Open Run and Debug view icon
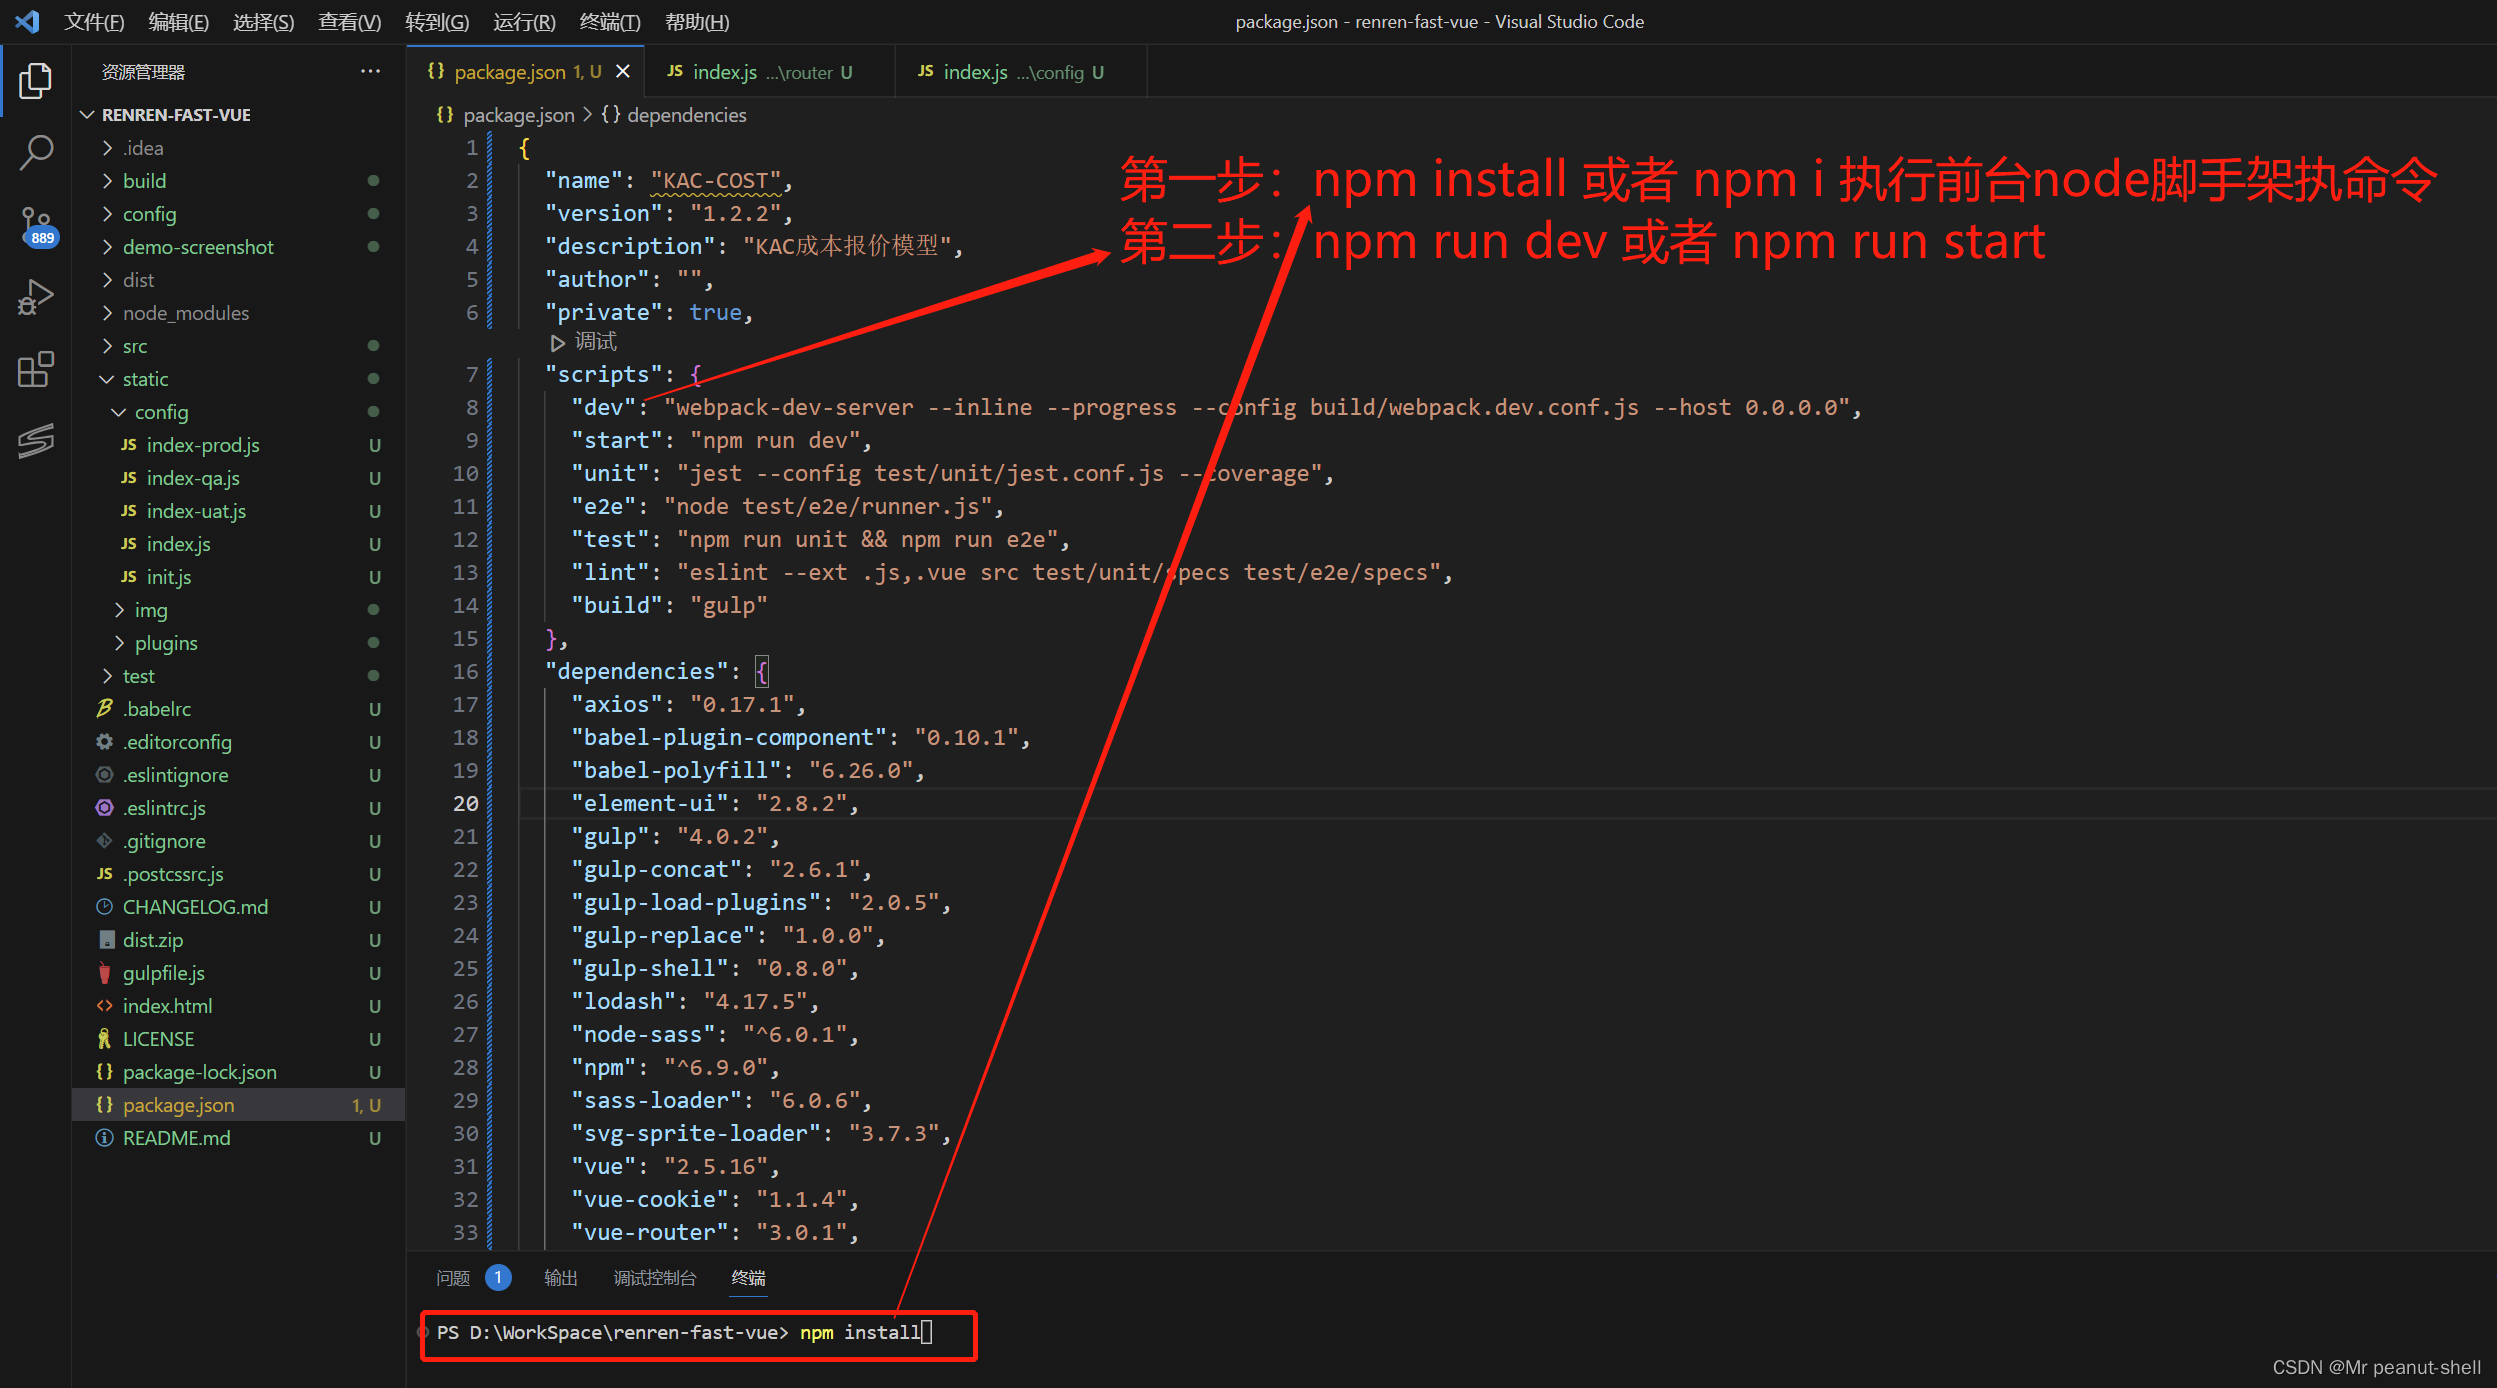Screen dimensions: 2497x1388 pos(35,298)
